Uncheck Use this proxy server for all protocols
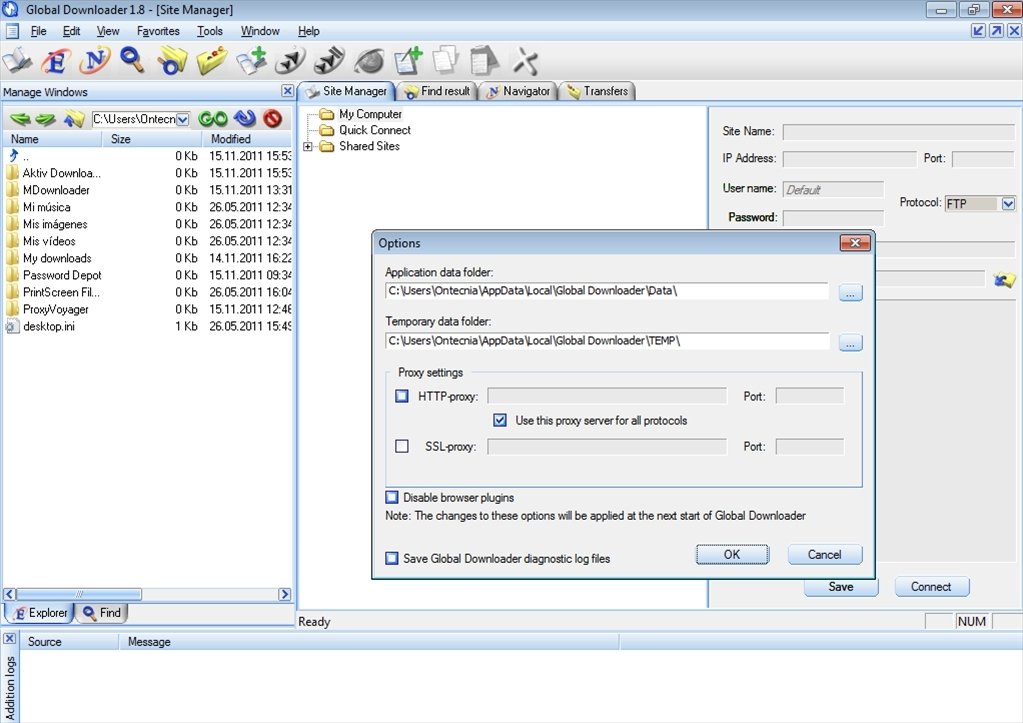This screenshot has width=1023, height=723. point(500,420)
